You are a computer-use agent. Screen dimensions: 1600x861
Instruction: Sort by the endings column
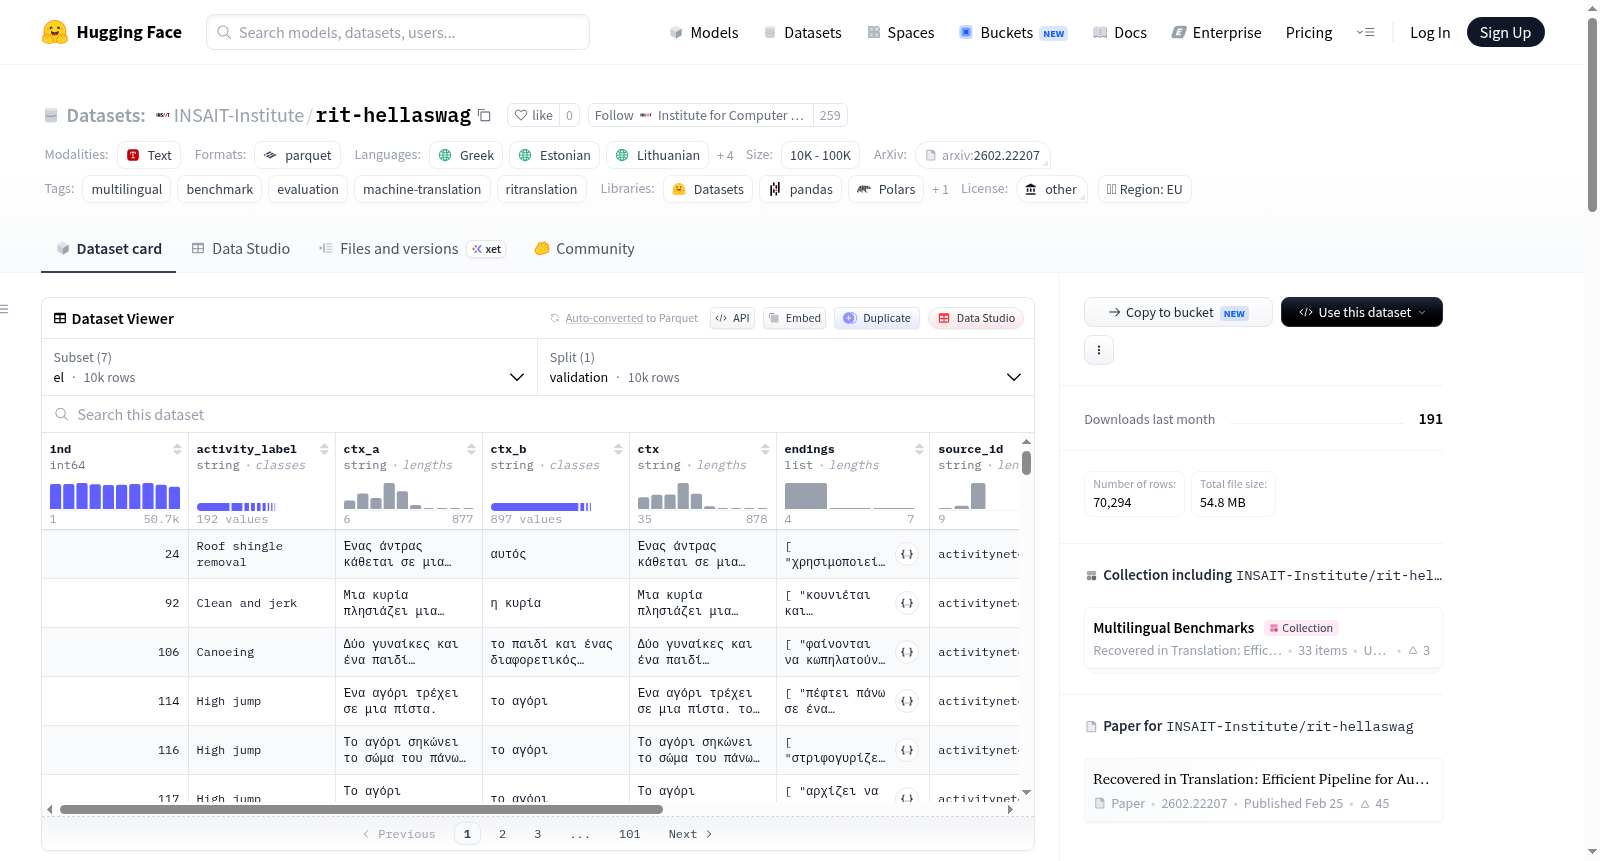coord(919,449)
